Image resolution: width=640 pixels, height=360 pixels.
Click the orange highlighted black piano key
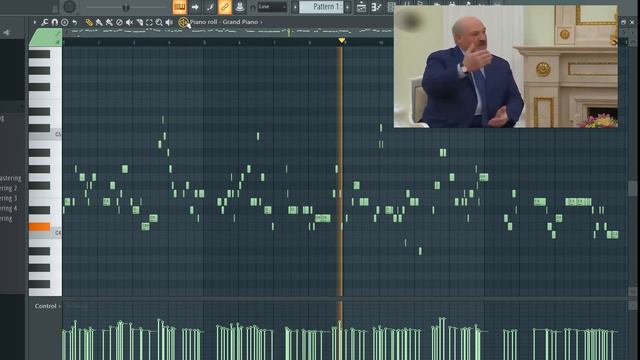39,227
